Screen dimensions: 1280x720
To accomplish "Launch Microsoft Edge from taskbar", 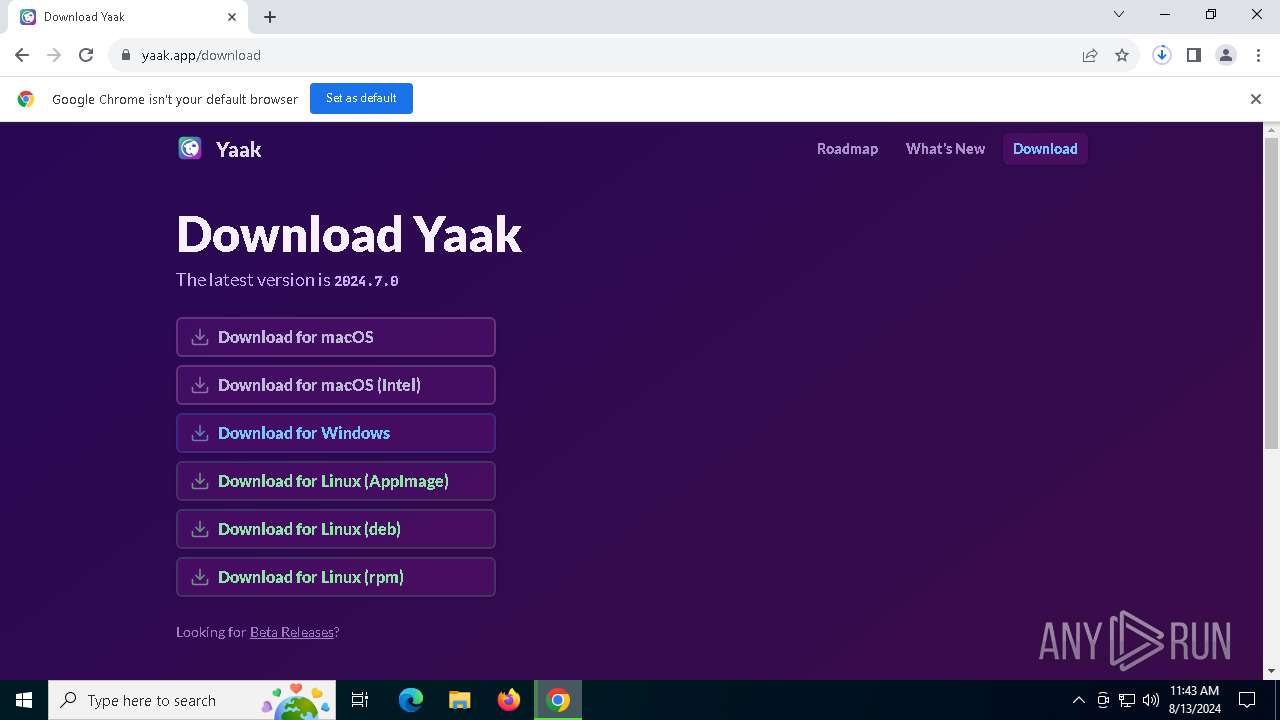I will pos(411,700).
